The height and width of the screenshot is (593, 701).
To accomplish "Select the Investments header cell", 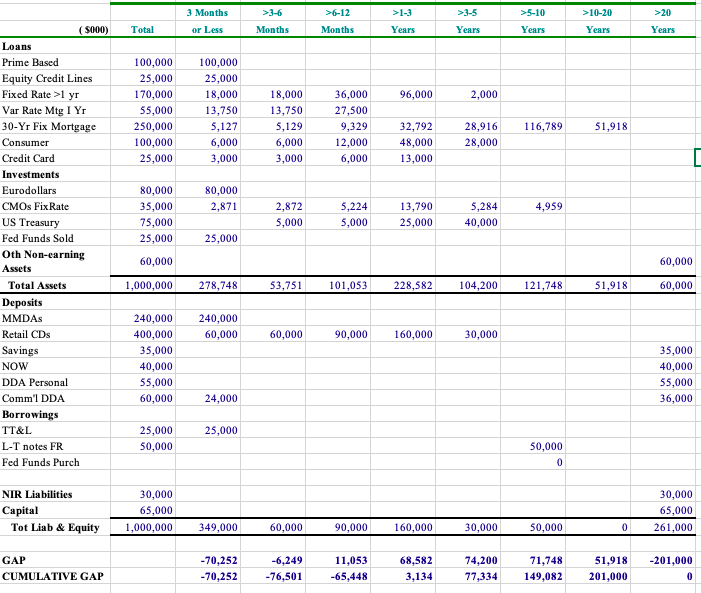I will pos(30,174).
